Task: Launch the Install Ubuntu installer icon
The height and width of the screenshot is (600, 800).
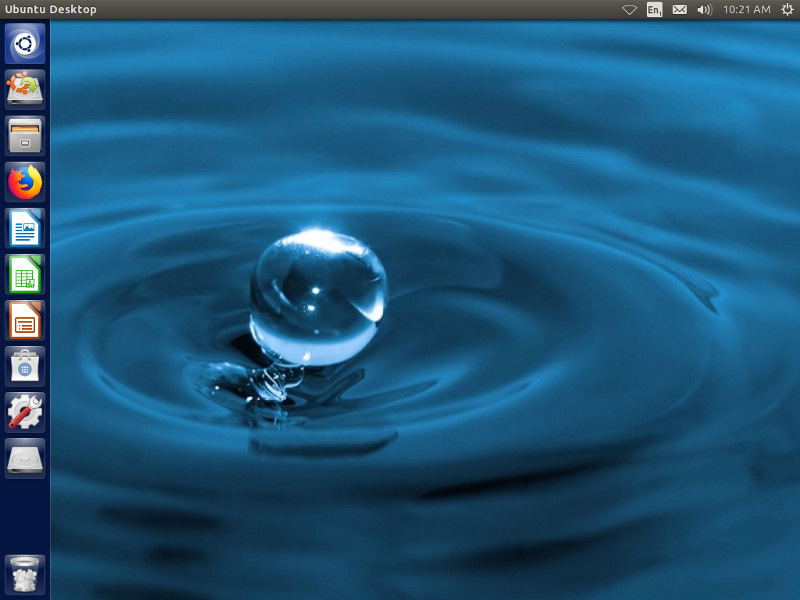Action: pyautogui.click(x=25, y=90)
